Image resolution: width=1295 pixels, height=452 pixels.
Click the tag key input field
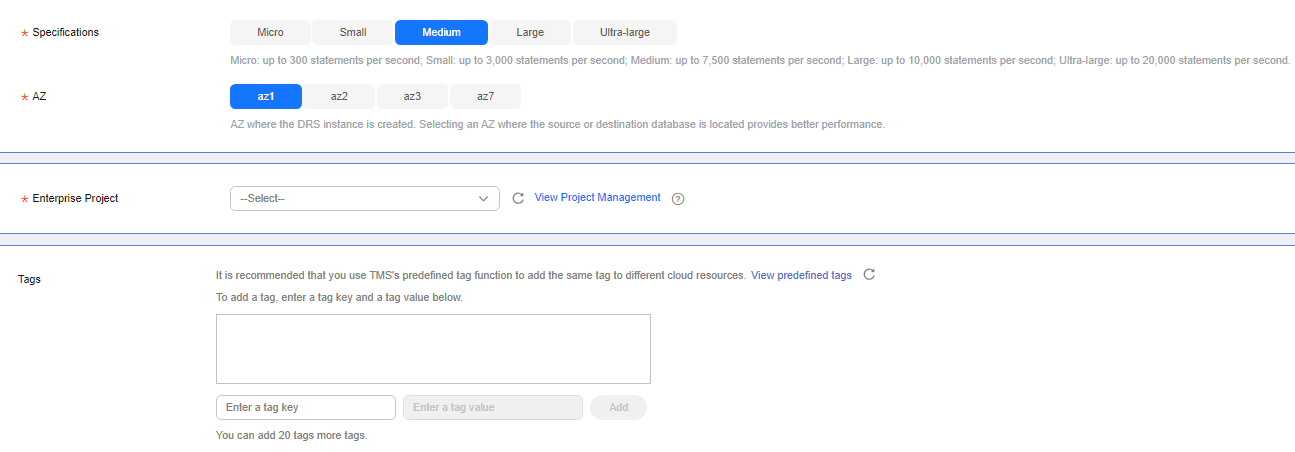tap(305, 407)
